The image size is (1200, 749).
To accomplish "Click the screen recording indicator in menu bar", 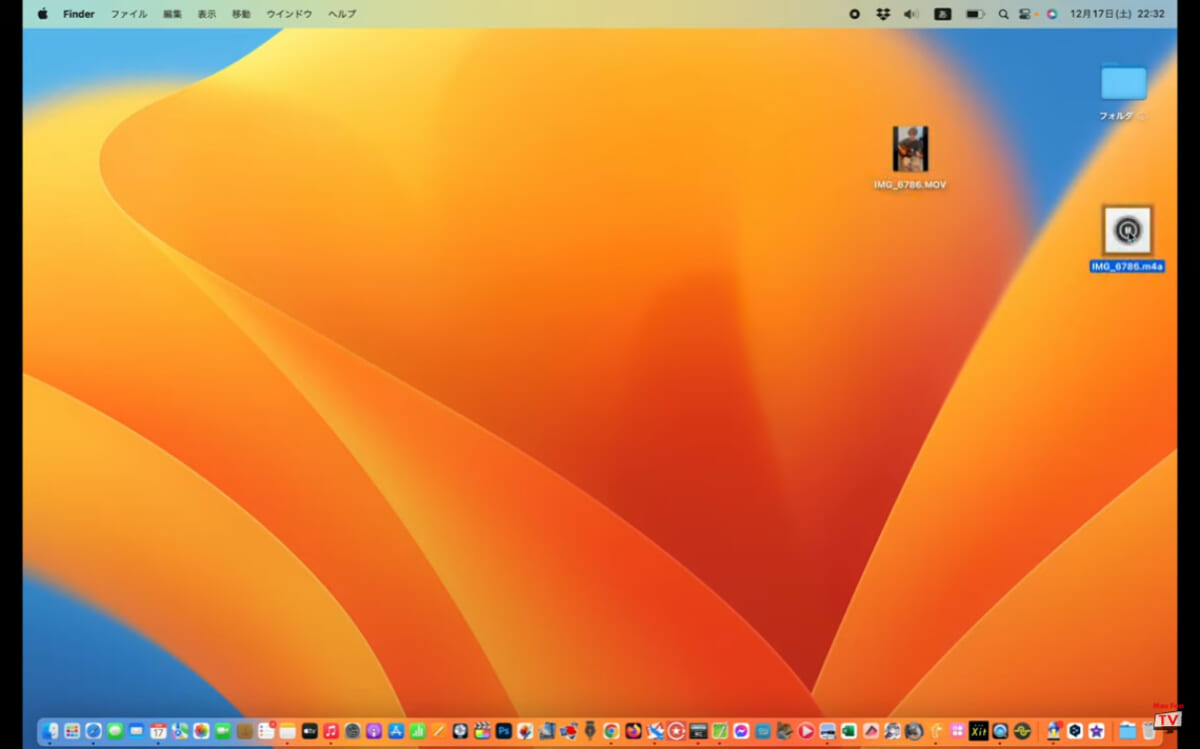I will 854,14.
